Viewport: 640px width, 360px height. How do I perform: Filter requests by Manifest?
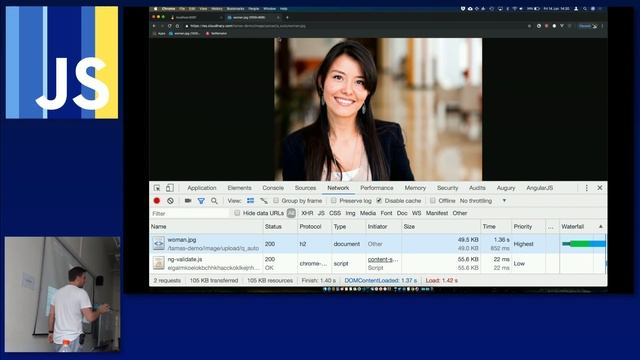(x=437, y=213)
